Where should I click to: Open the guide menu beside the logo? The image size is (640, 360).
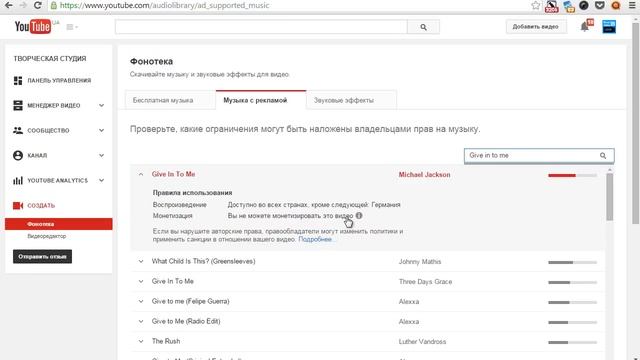click(x=72, y=27)
